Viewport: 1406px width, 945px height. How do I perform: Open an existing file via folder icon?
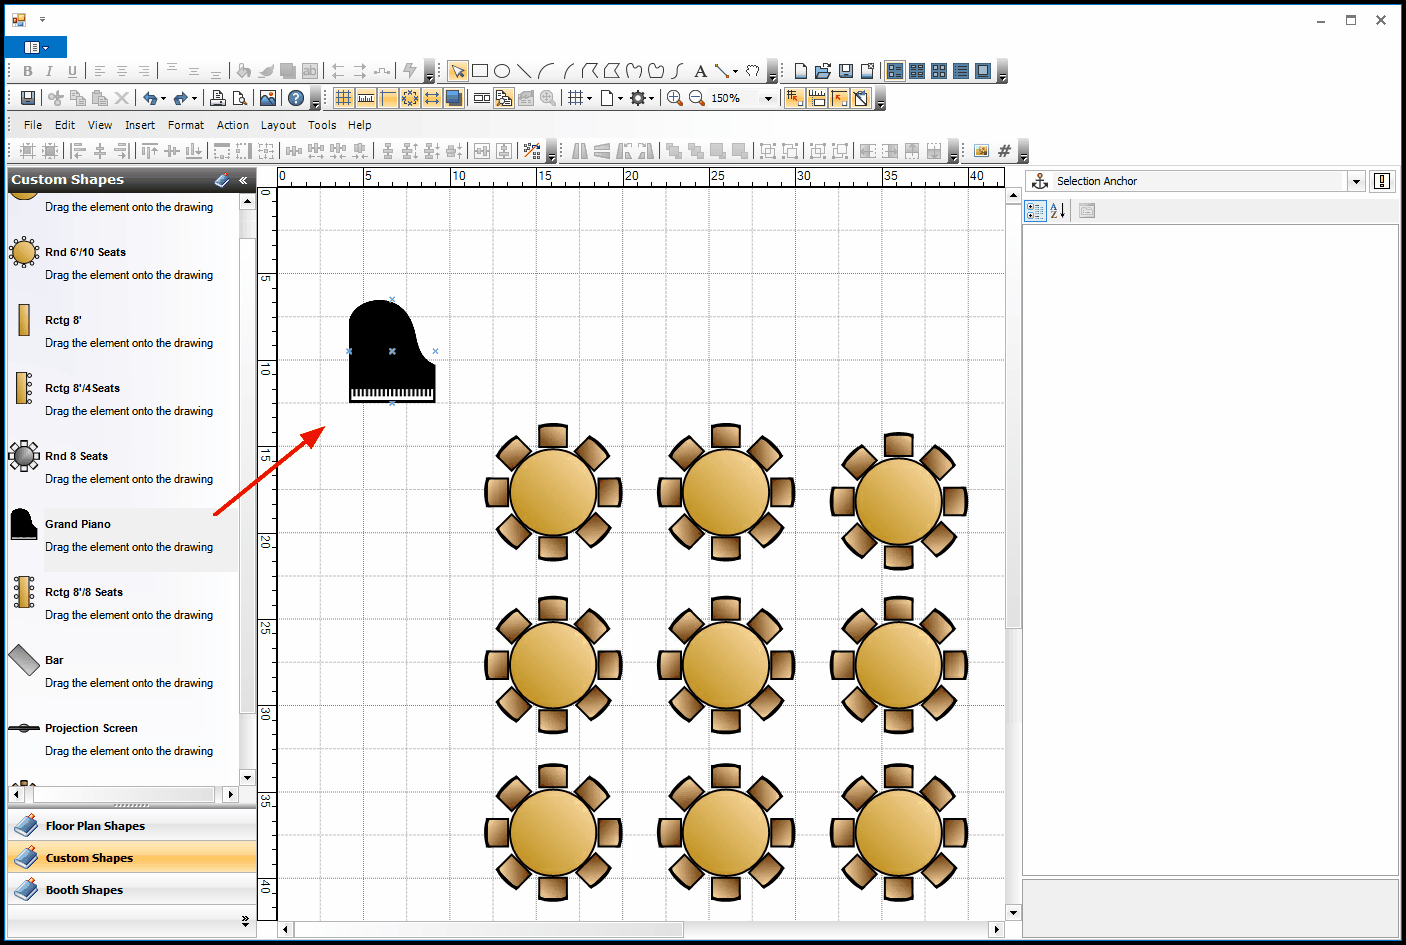click(823, 71)
